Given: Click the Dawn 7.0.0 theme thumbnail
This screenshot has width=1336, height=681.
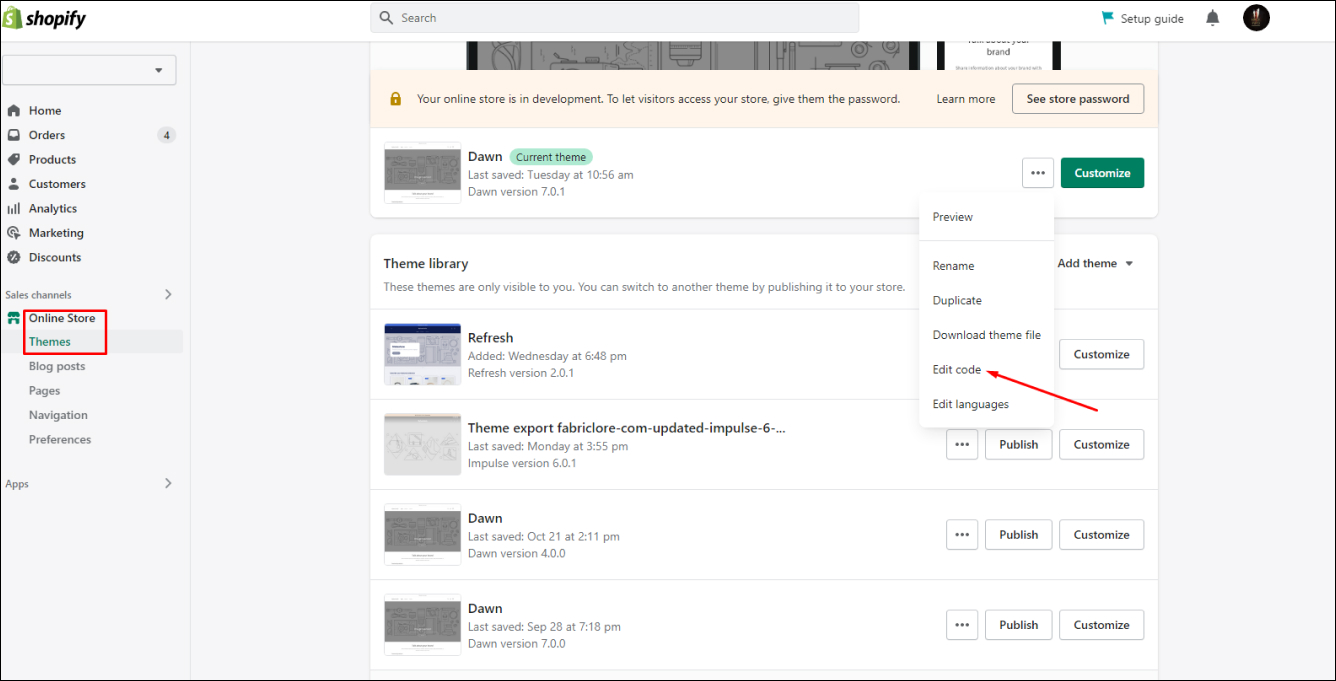Looking at the screenshot, I should pyautogui.click(x=422, y=625).
